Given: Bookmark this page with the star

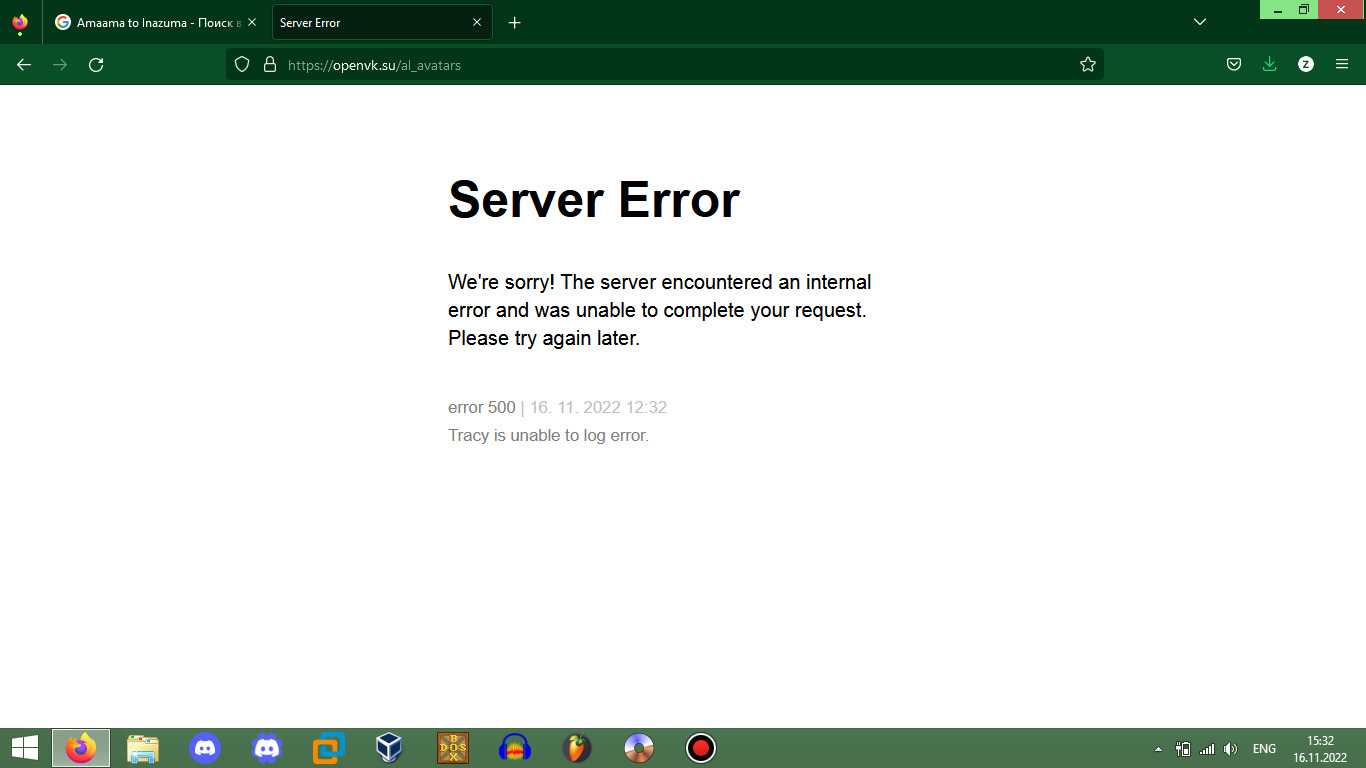Looking at the screenshot, I should point(1088,65).
